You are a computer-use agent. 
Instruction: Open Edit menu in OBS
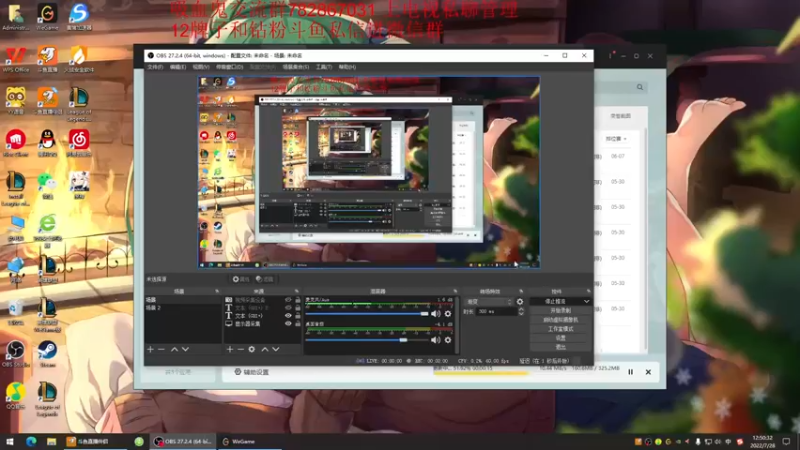pos(178,67)
